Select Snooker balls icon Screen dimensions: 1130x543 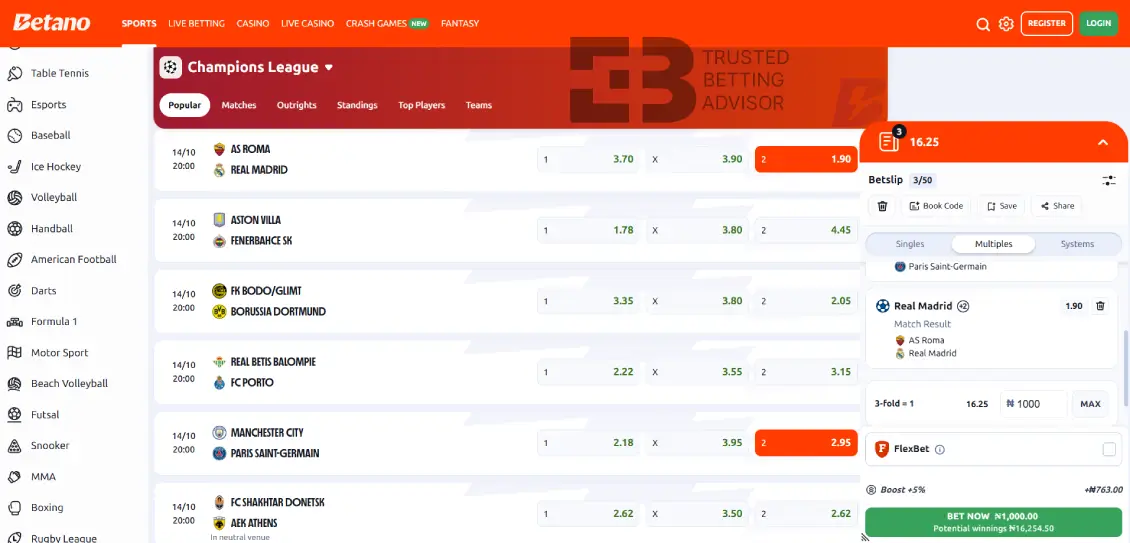click(x=14, y=446)
